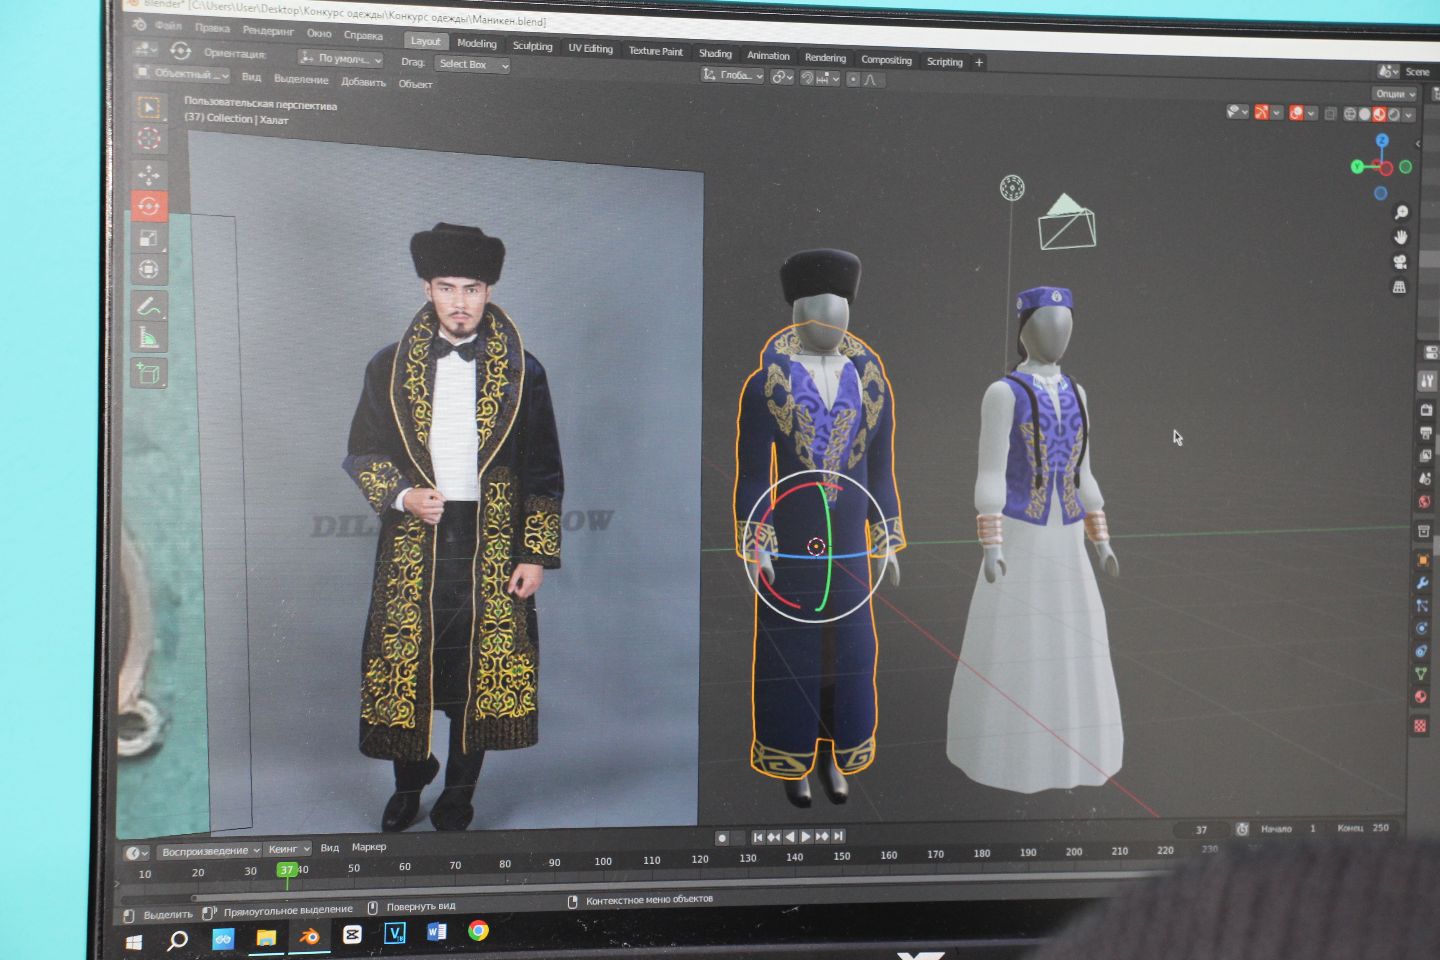Toggle X-Ray mode in the viewport header
Image resolution: width=1440 pixels, height=960 pixels.
tap(1330, 112)
